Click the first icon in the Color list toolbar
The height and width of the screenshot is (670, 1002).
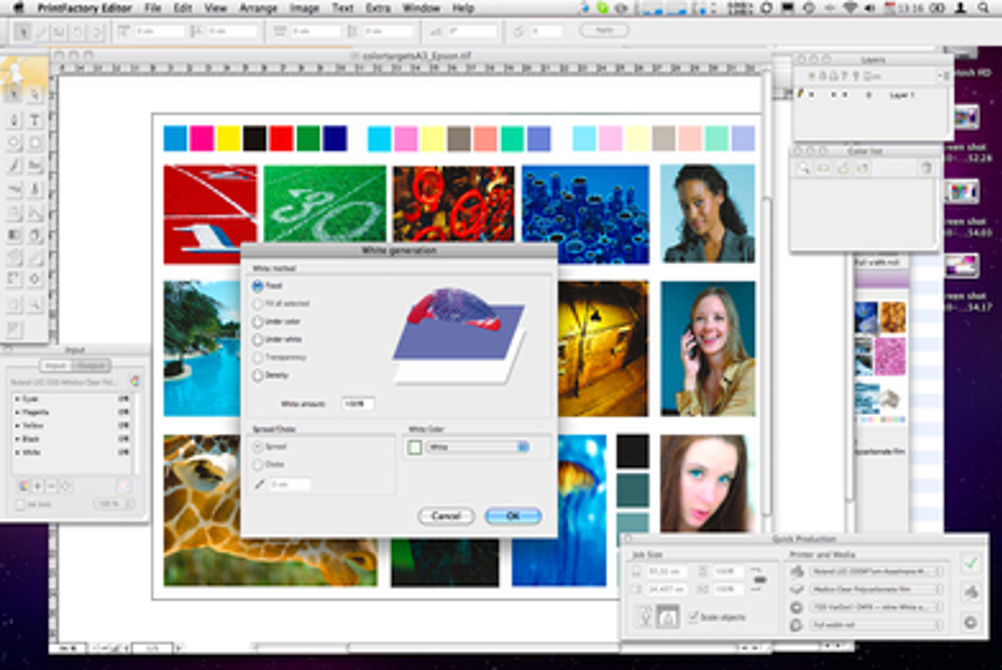coord(804,168)
